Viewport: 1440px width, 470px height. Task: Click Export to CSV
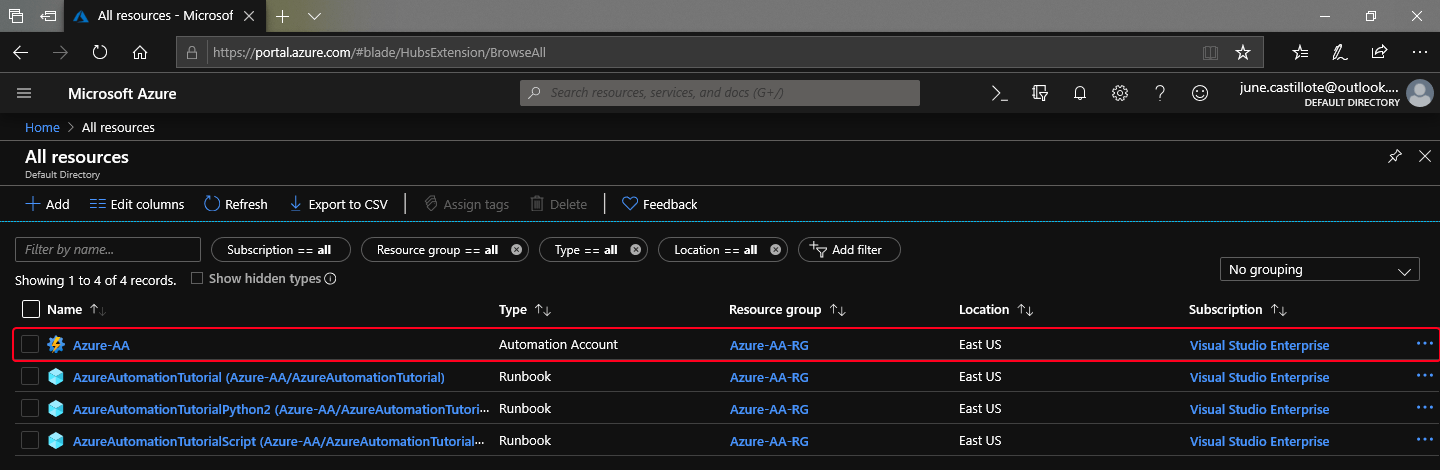338,204
